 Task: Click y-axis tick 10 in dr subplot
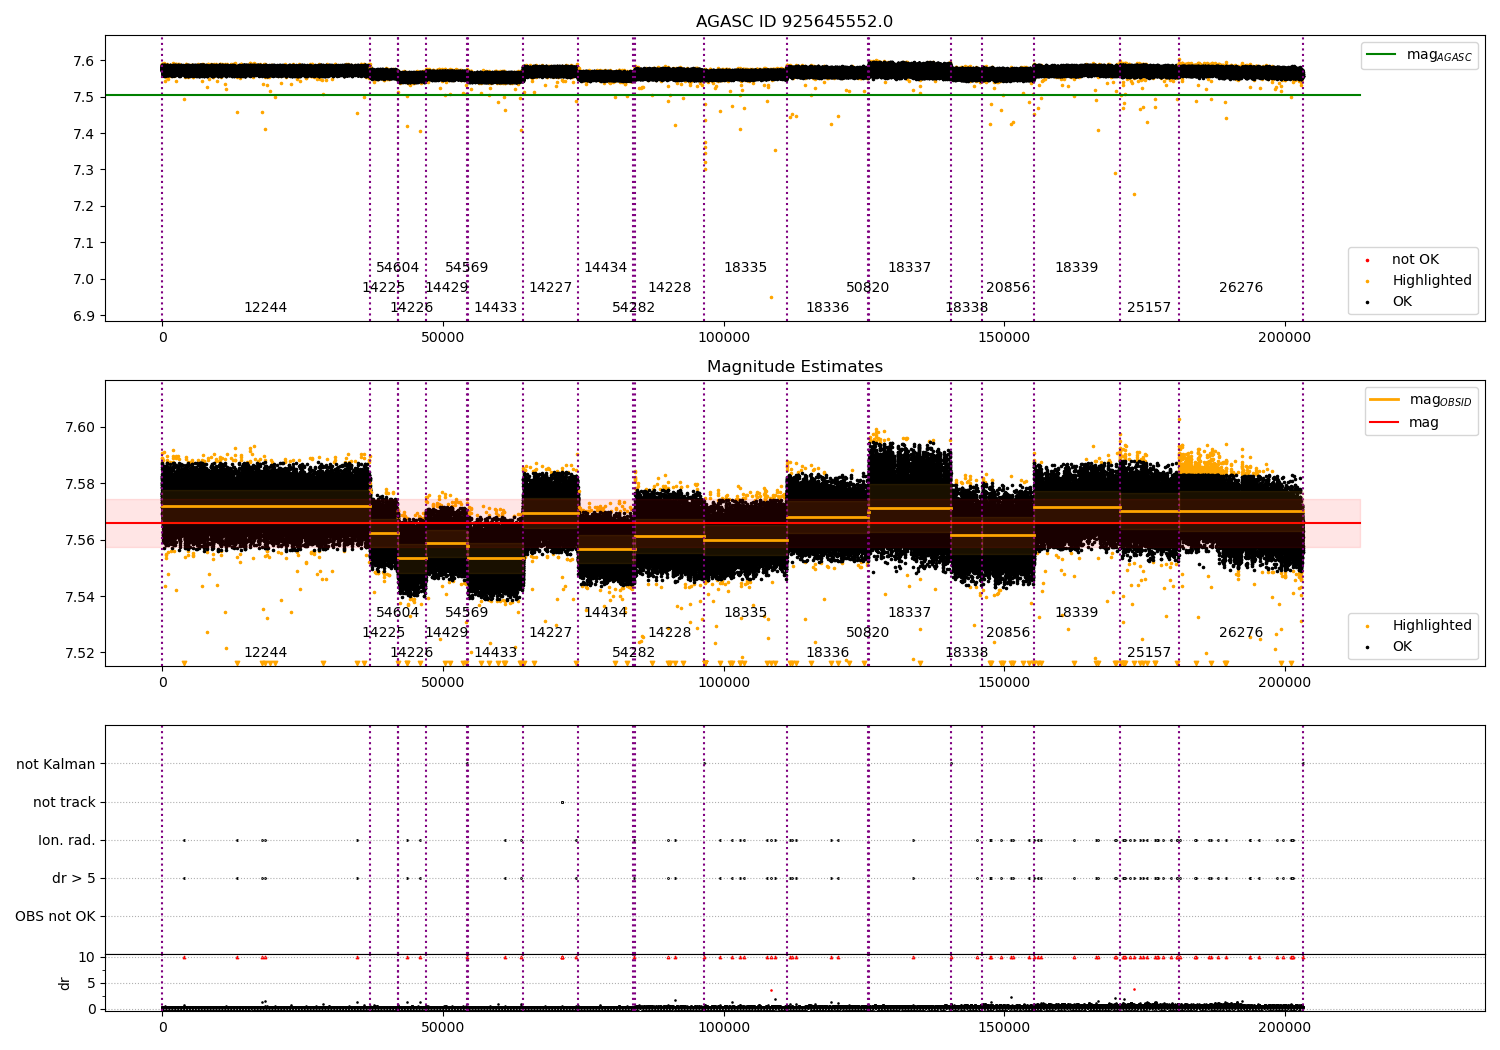point(87,958)
